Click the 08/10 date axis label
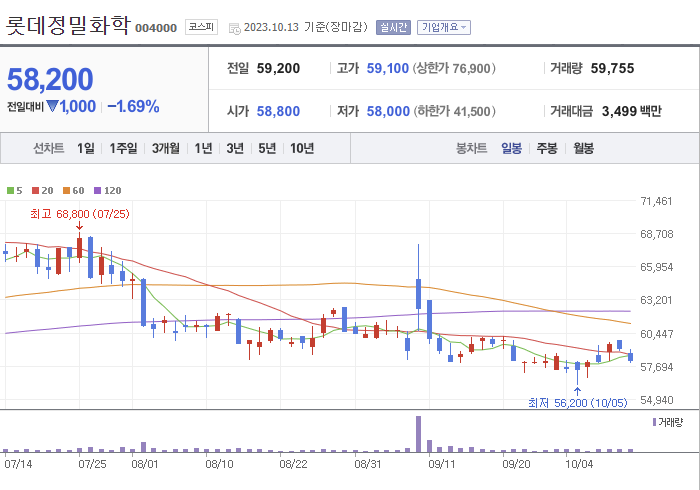This screenshot has height=490, width=700. 219,464
